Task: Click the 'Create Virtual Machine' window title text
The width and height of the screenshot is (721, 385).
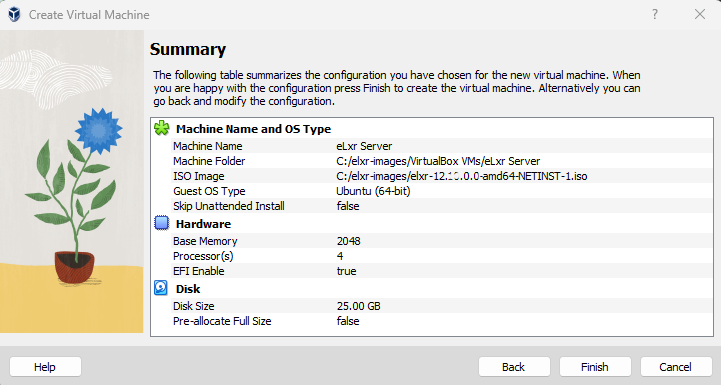Action: coord(89,15)
